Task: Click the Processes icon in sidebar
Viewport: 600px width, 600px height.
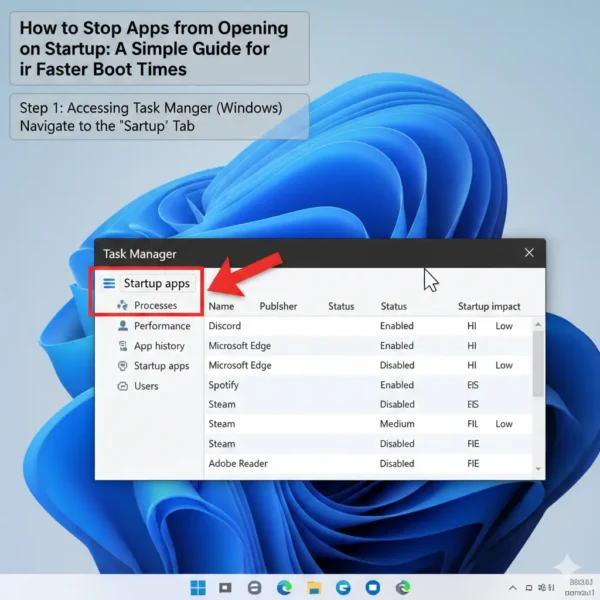Action: point(122,305)
